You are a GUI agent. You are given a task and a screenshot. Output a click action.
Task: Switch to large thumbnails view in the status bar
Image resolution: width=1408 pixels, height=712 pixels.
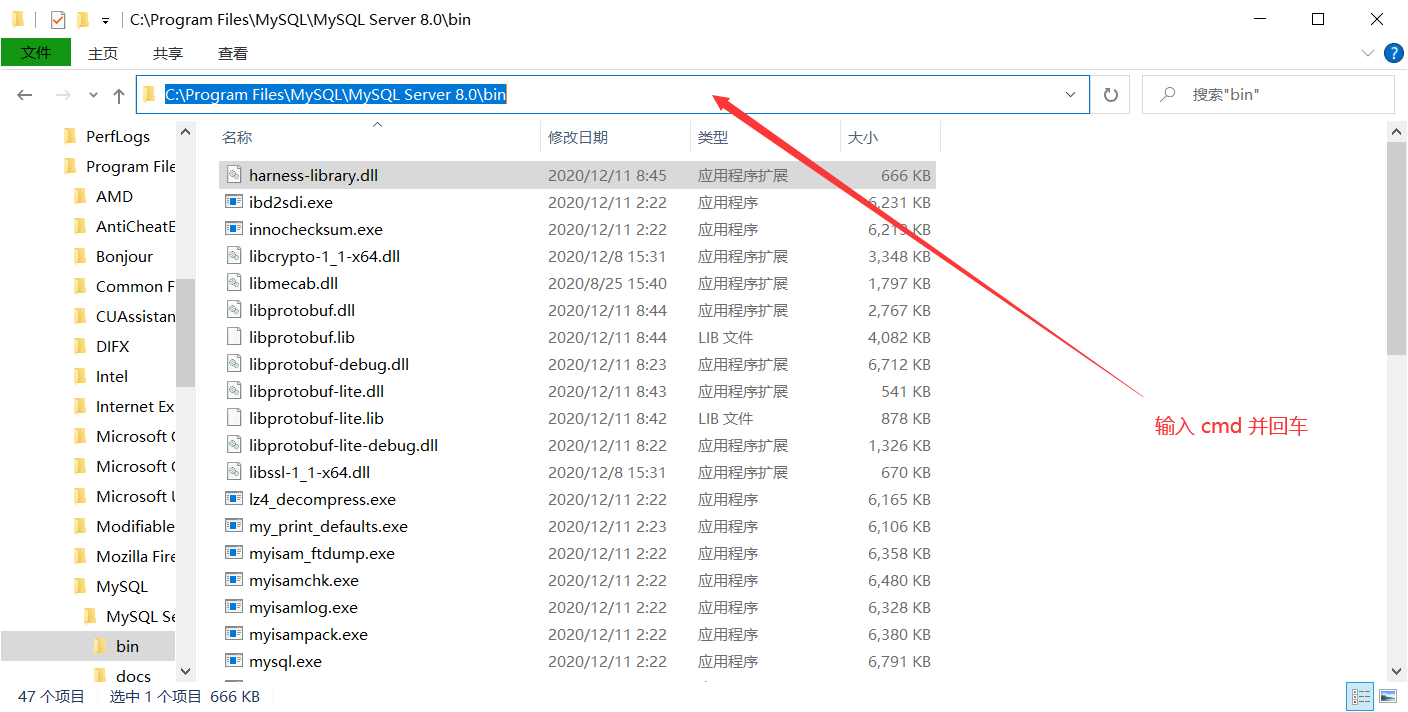[1388, 696]
